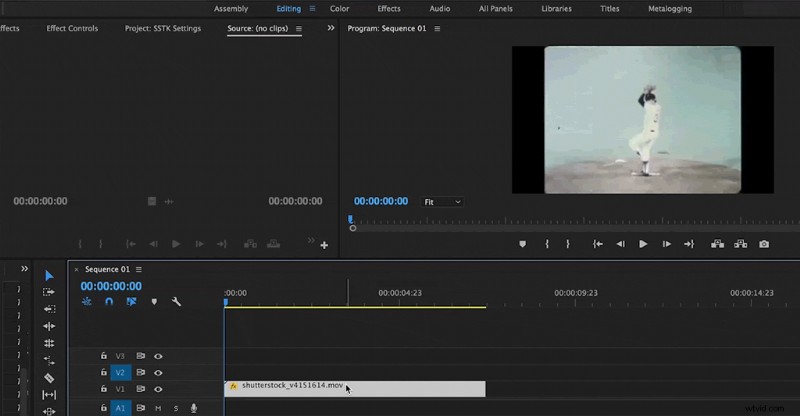Hide track V3 with eye icon
Image resolution: width=800 pixels, height=416 pixels.
(158, 356)
